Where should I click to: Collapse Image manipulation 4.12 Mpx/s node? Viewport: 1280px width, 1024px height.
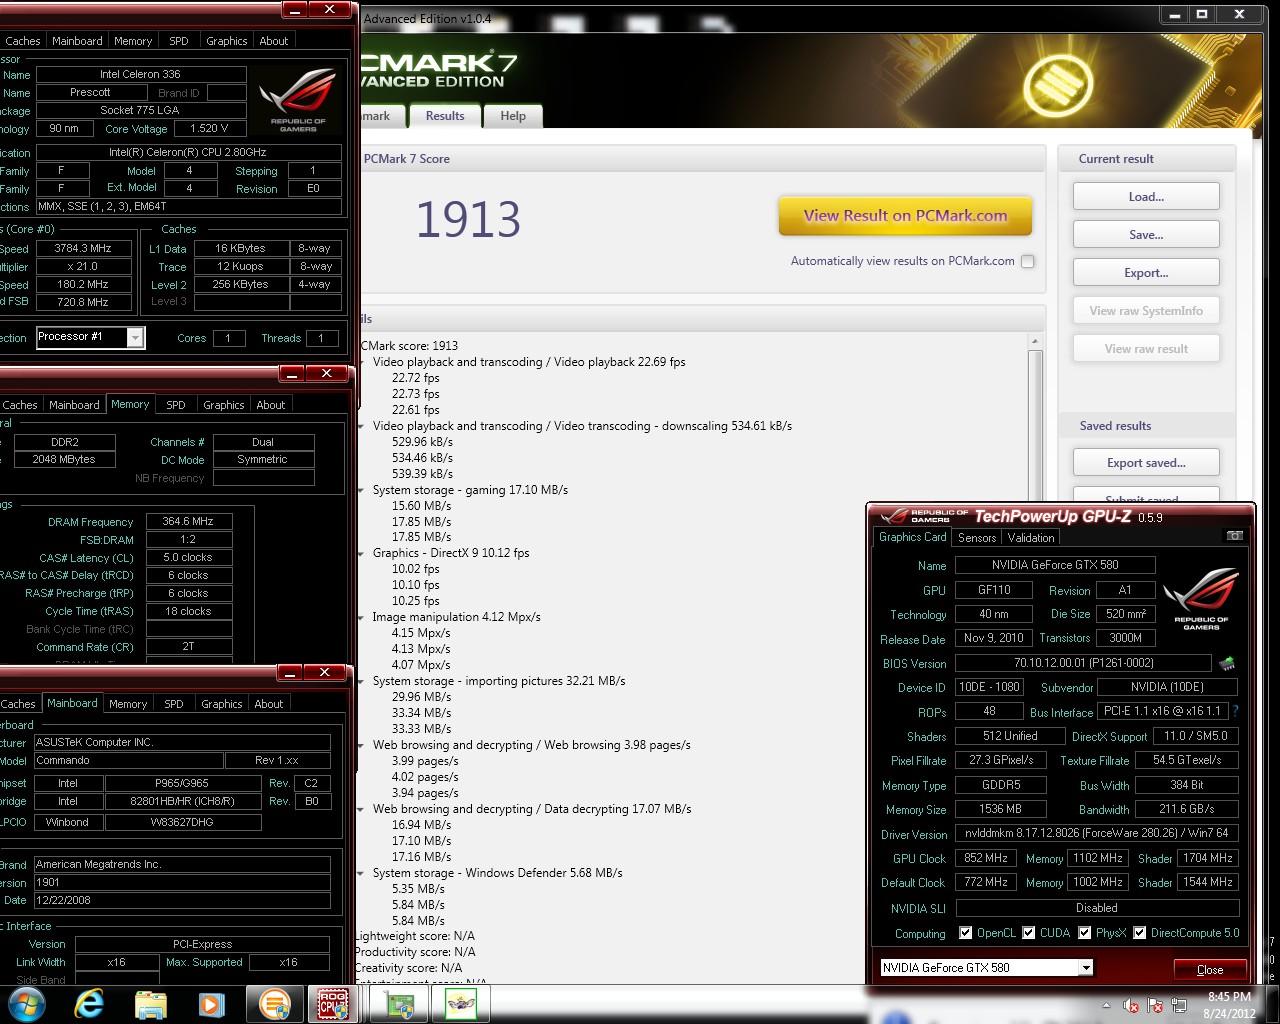pyautogui.click(x=362, y=617)
